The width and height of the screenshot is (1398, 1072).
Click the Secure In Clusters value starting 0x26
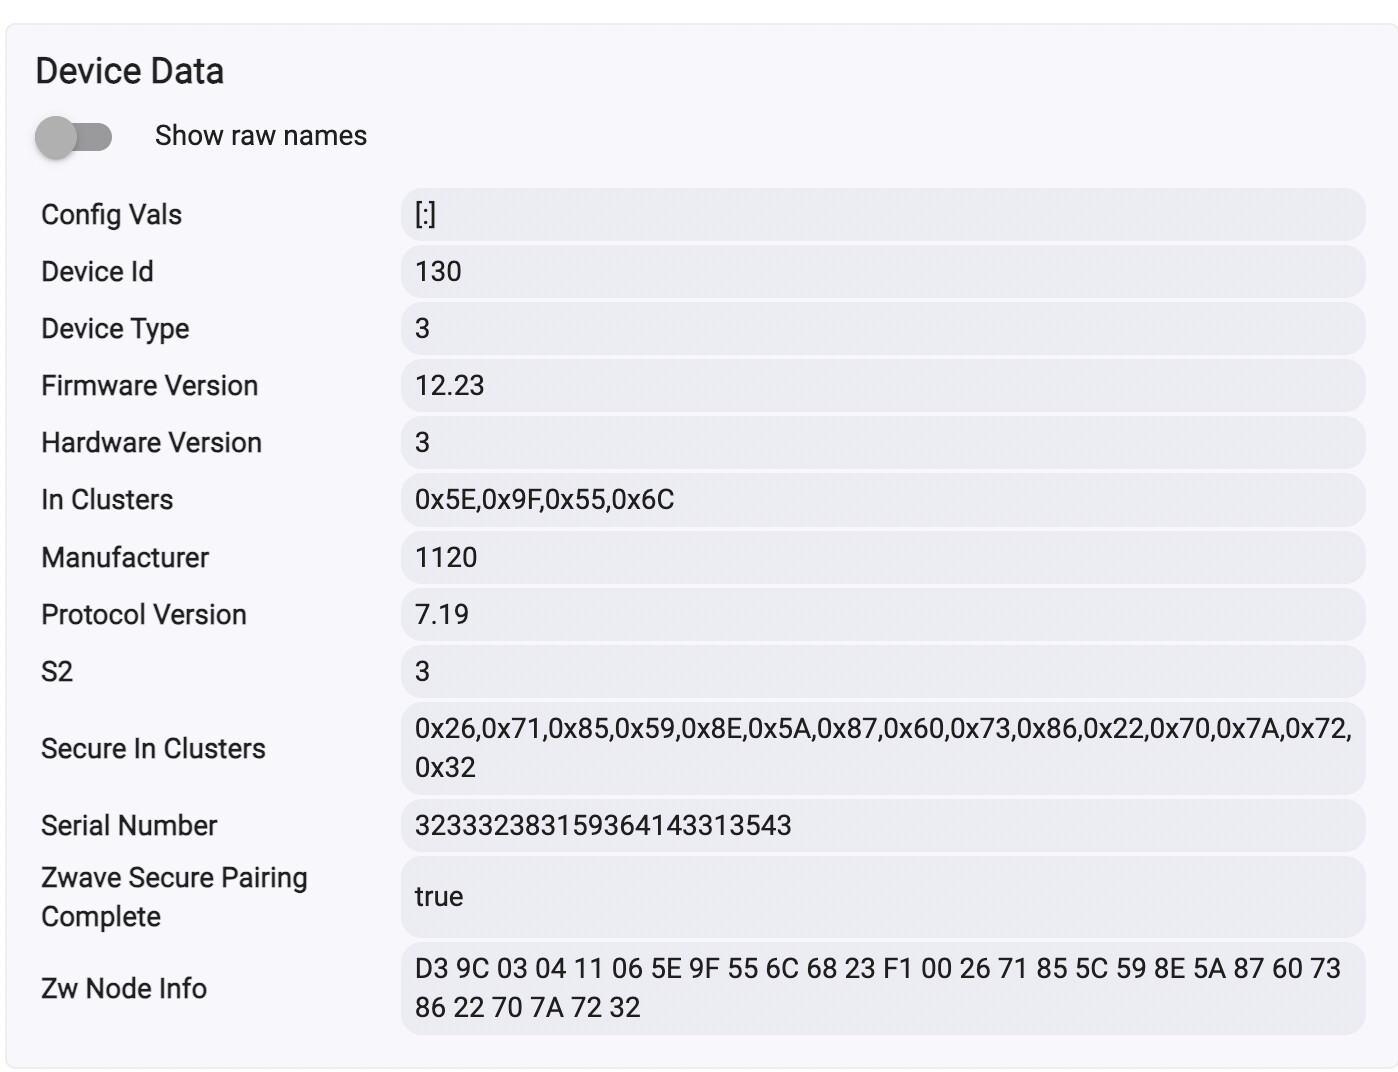coord(883,748)
